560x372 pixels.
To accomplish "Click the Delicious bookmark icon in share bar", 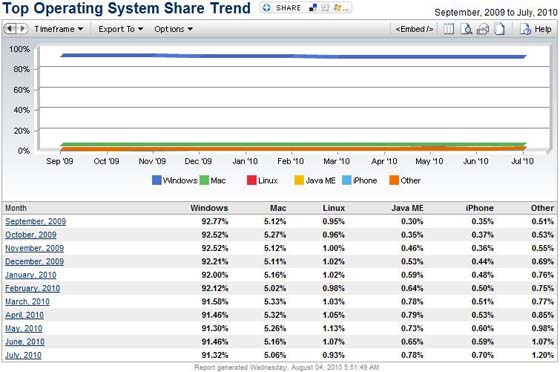I will click(x=313, y=7).
